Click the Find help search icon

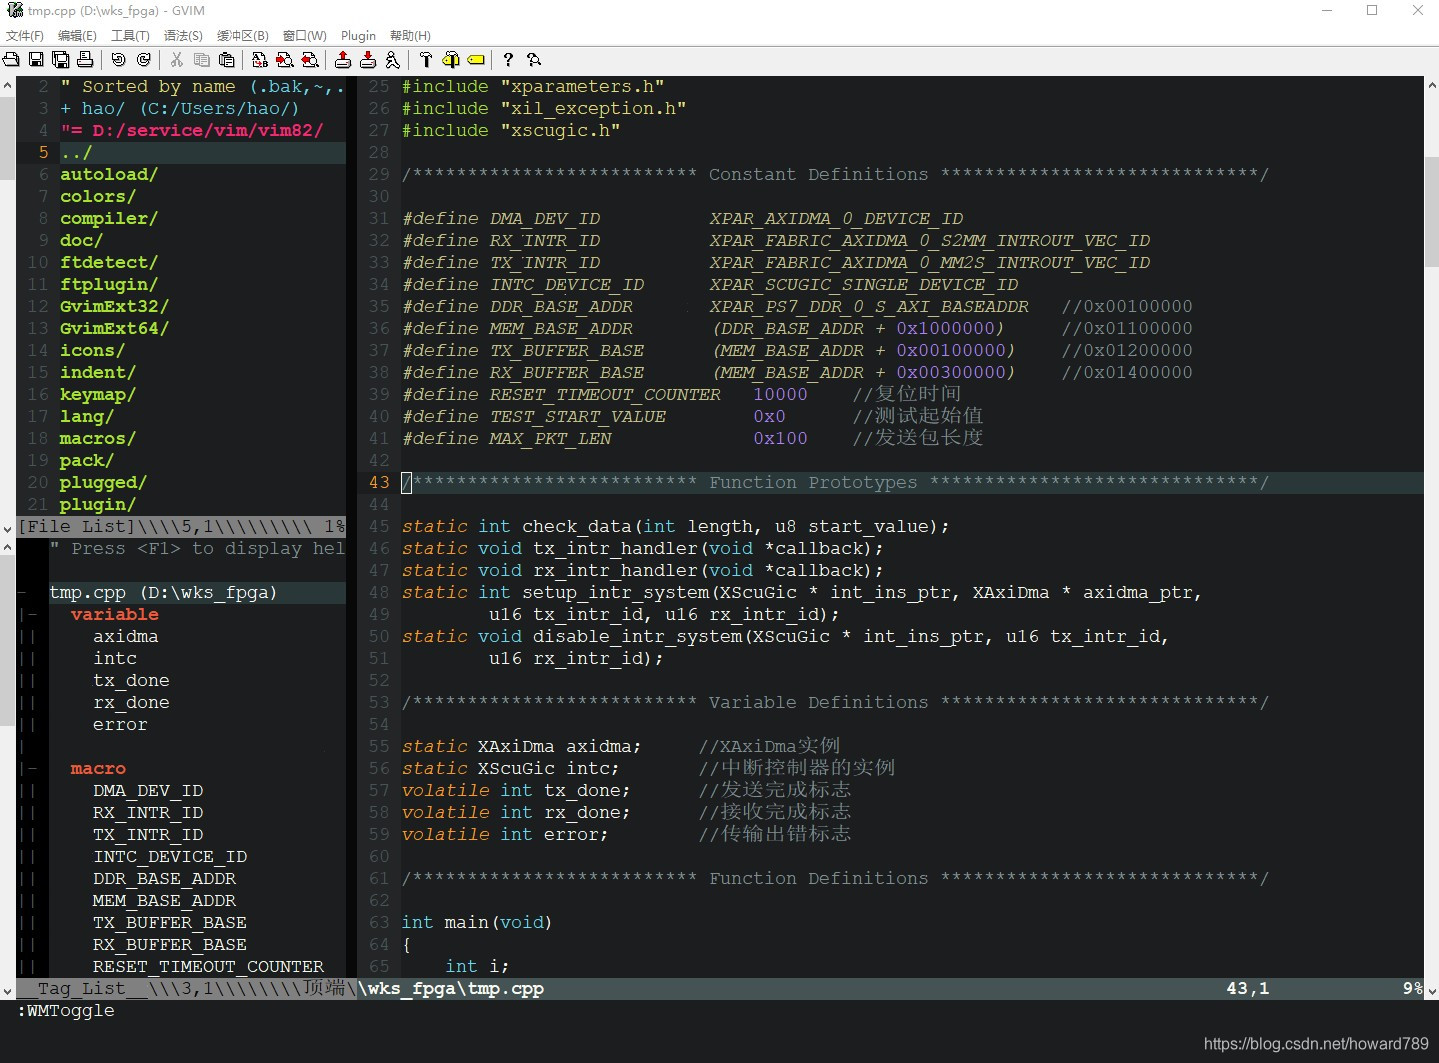pyautogui.click(x=534, y=60)
